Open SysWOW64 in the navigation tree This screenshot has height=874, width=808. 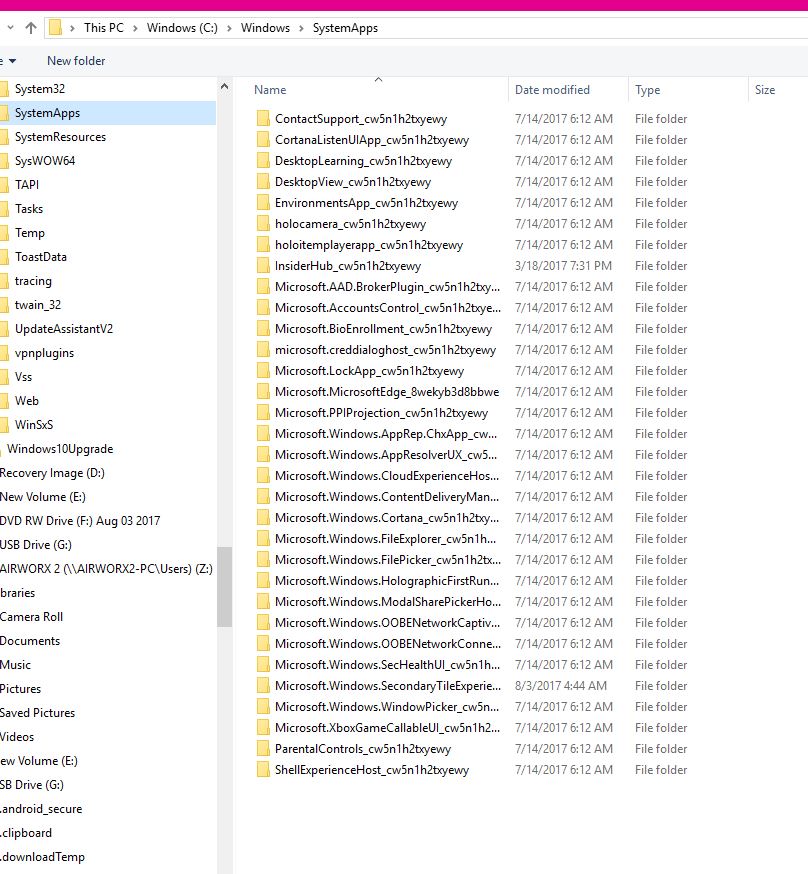click(45, 161)
